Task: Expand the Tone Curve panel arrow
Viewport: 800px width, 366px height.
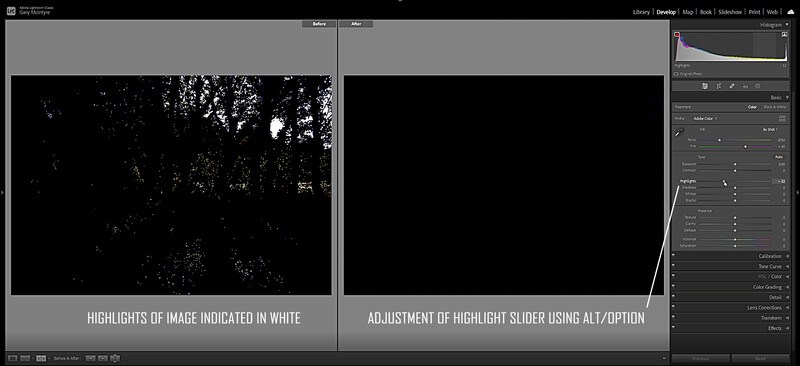Action: pos(787,266)
